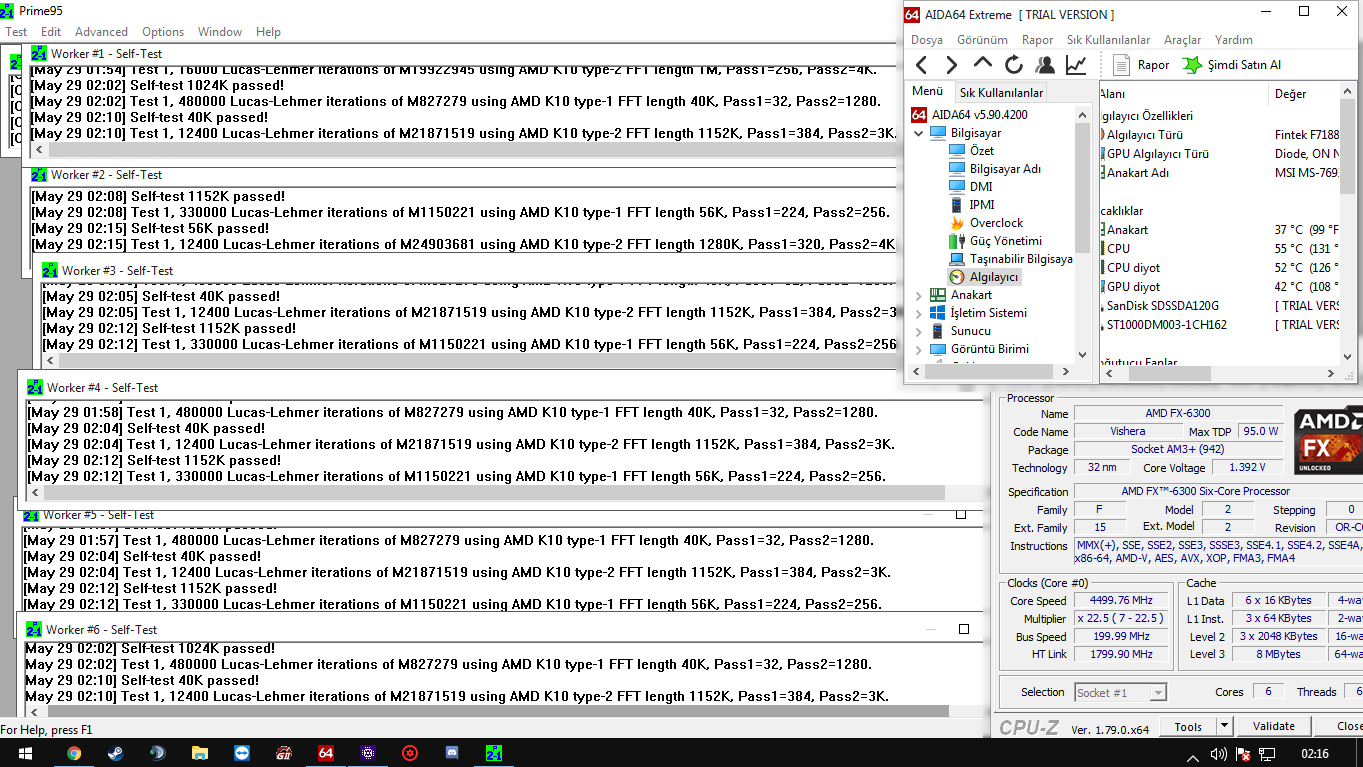Select the CPU diyot temperature row
Screen dimensions: 1363x767
(x=1219, y=267)
